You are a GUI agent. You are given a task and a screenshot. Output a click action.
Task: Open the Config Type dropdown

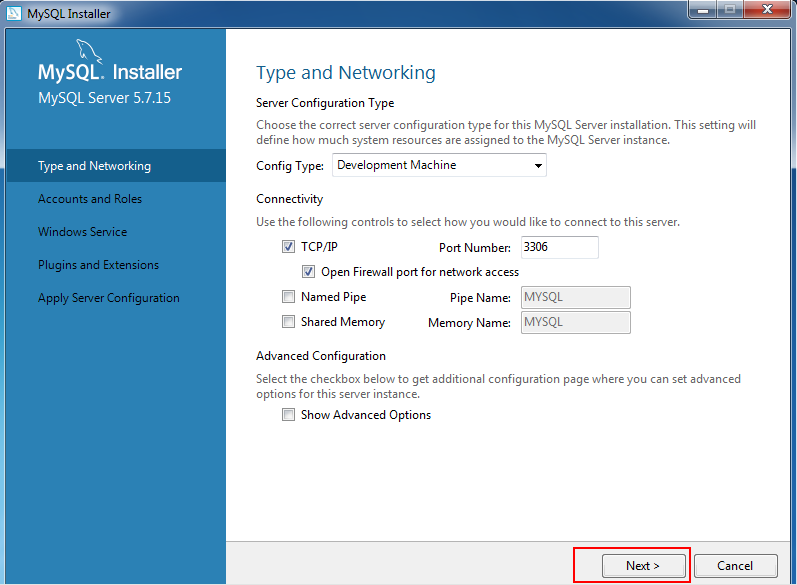(439, 165)
